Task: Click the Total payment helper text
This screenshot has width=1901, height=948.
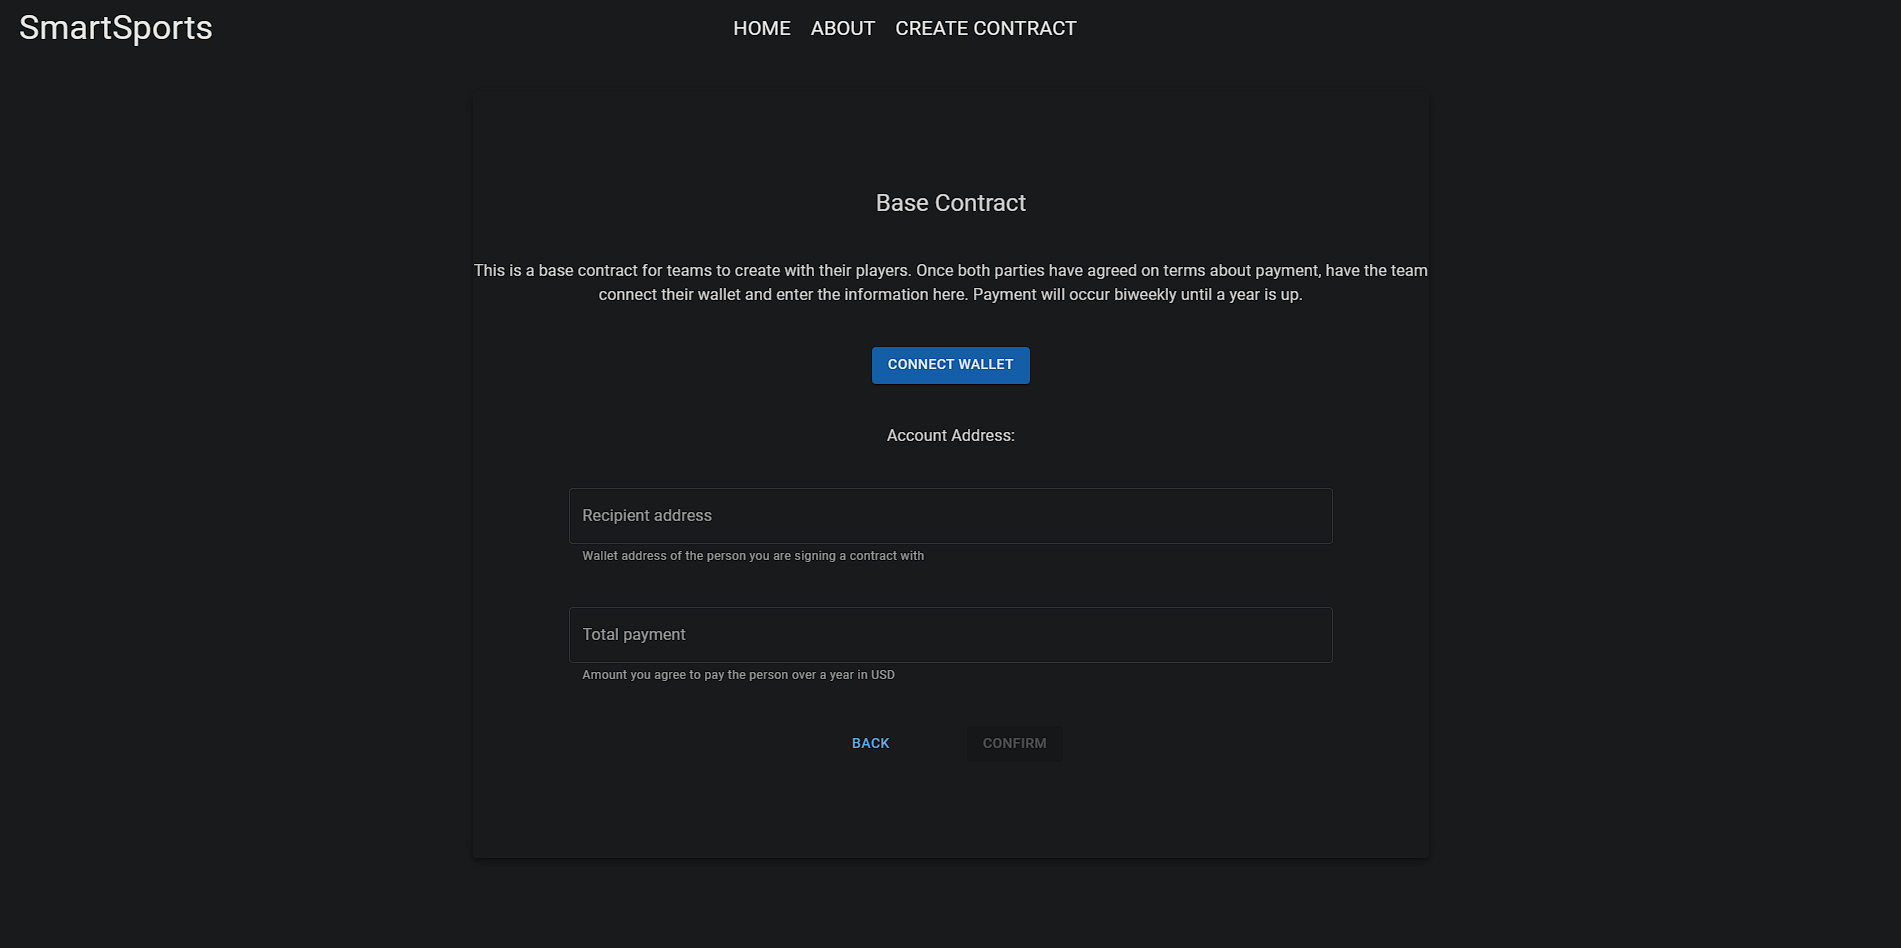Action: click(x=738, y=675)
